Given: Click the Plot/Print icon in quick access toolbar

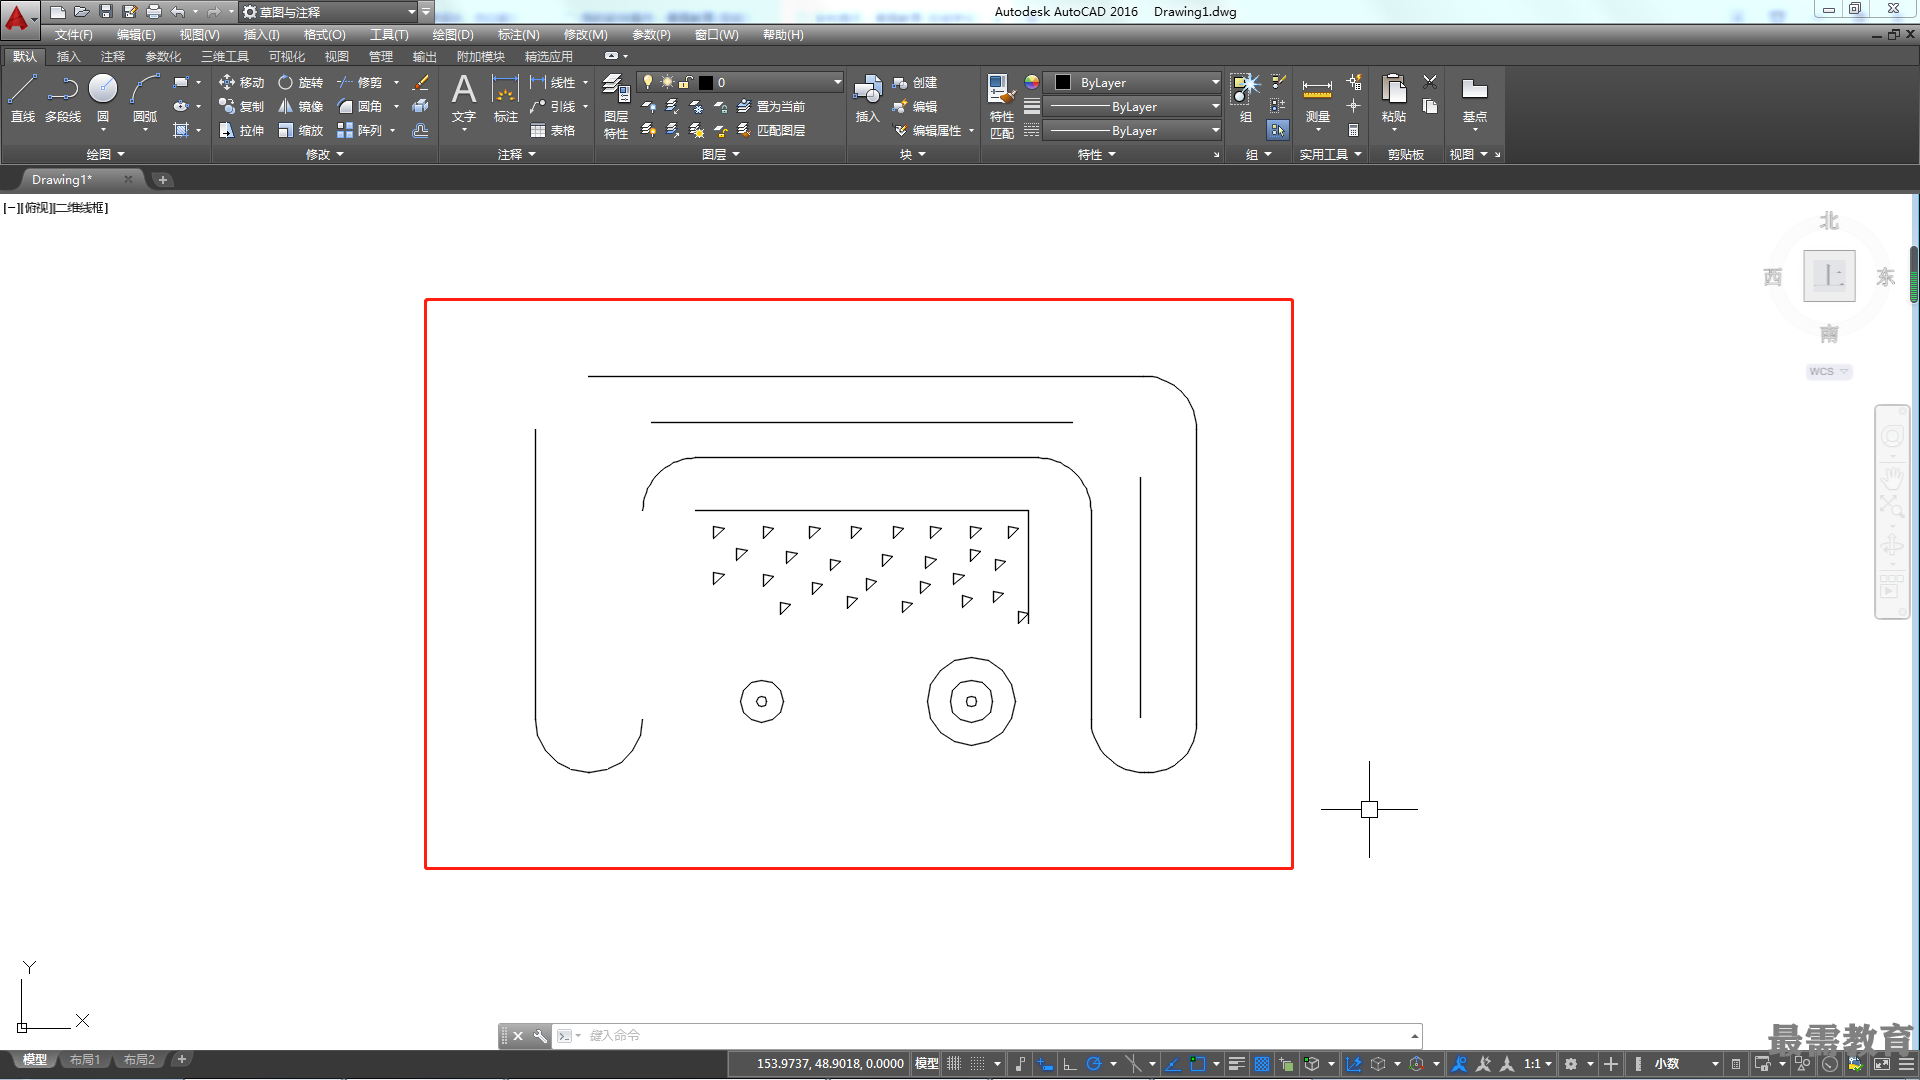Looking at the screenshot, I should (x=154, y=11).
